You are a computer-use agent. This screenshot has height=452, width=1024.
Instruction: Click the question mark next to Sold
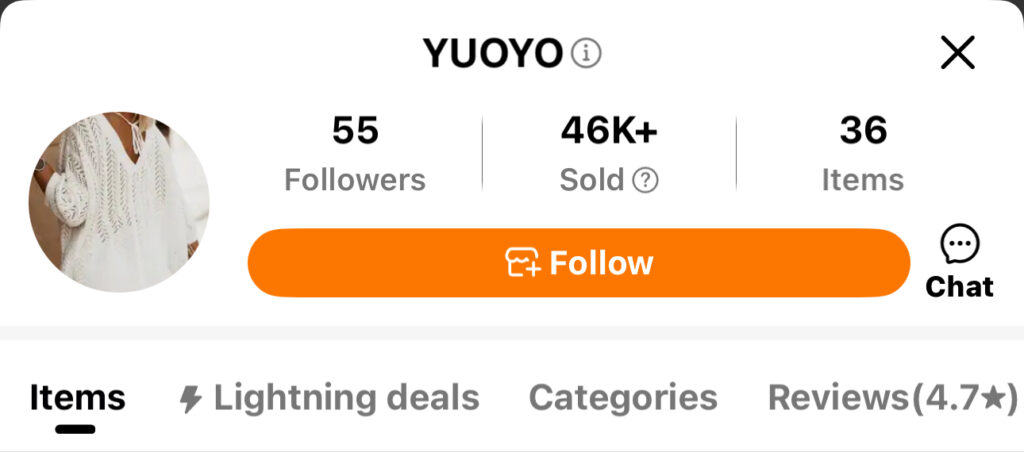tap(646, 180)
